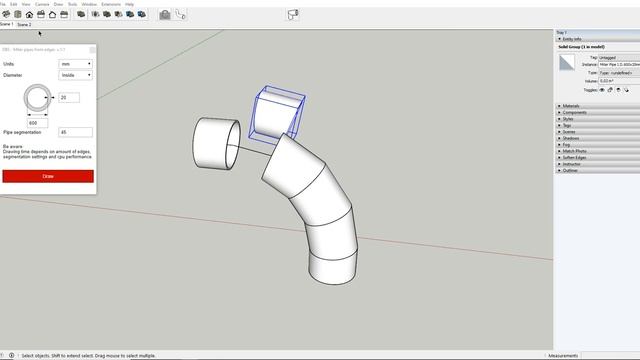
Task: Open the Extensions menu
Action: point(111,4)
